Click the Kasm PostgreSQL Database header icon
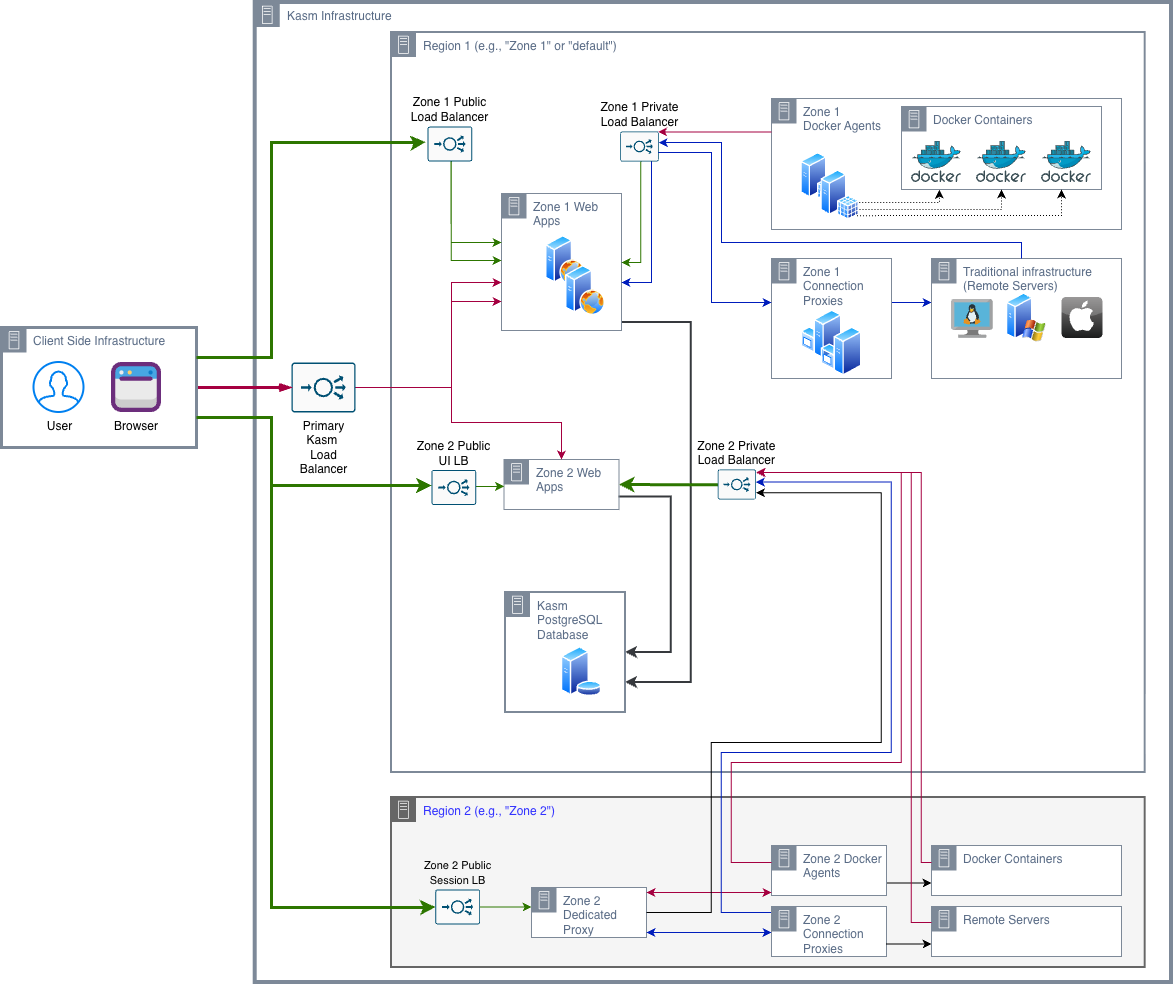This screenshot has height=984, width=1174. (517, 604)
